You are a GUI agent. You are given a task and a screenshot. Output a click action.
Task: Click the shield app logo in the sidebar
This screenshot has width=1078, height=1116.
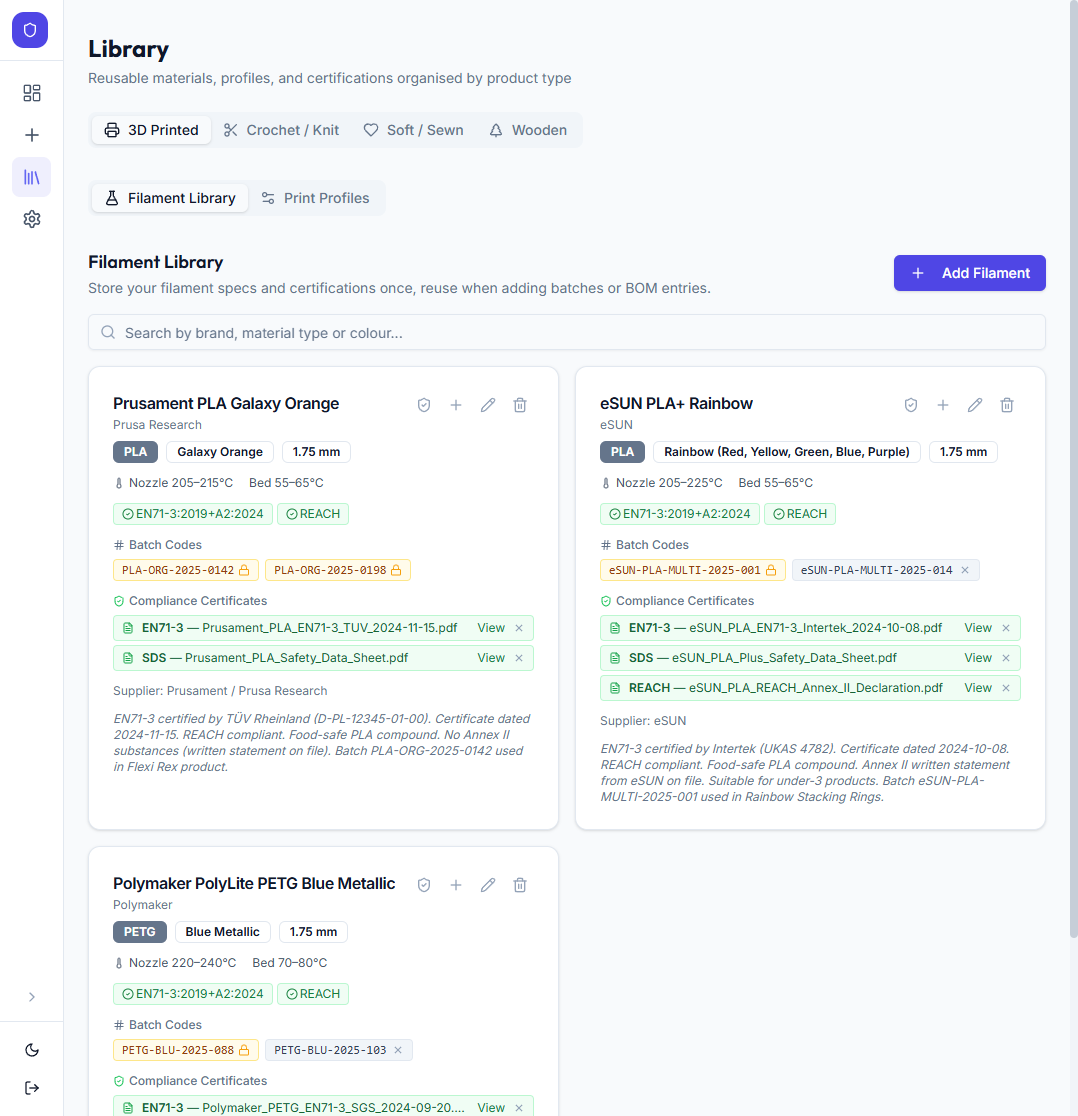point(30,30)
